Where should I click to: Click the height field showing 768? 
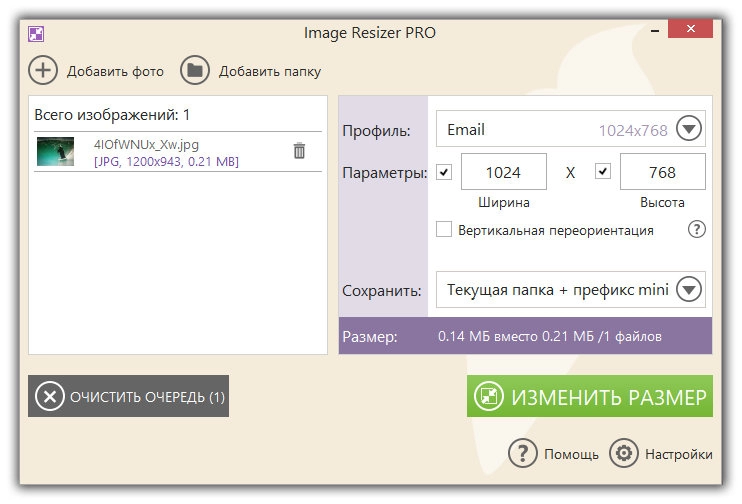click(x=663, y=172)
